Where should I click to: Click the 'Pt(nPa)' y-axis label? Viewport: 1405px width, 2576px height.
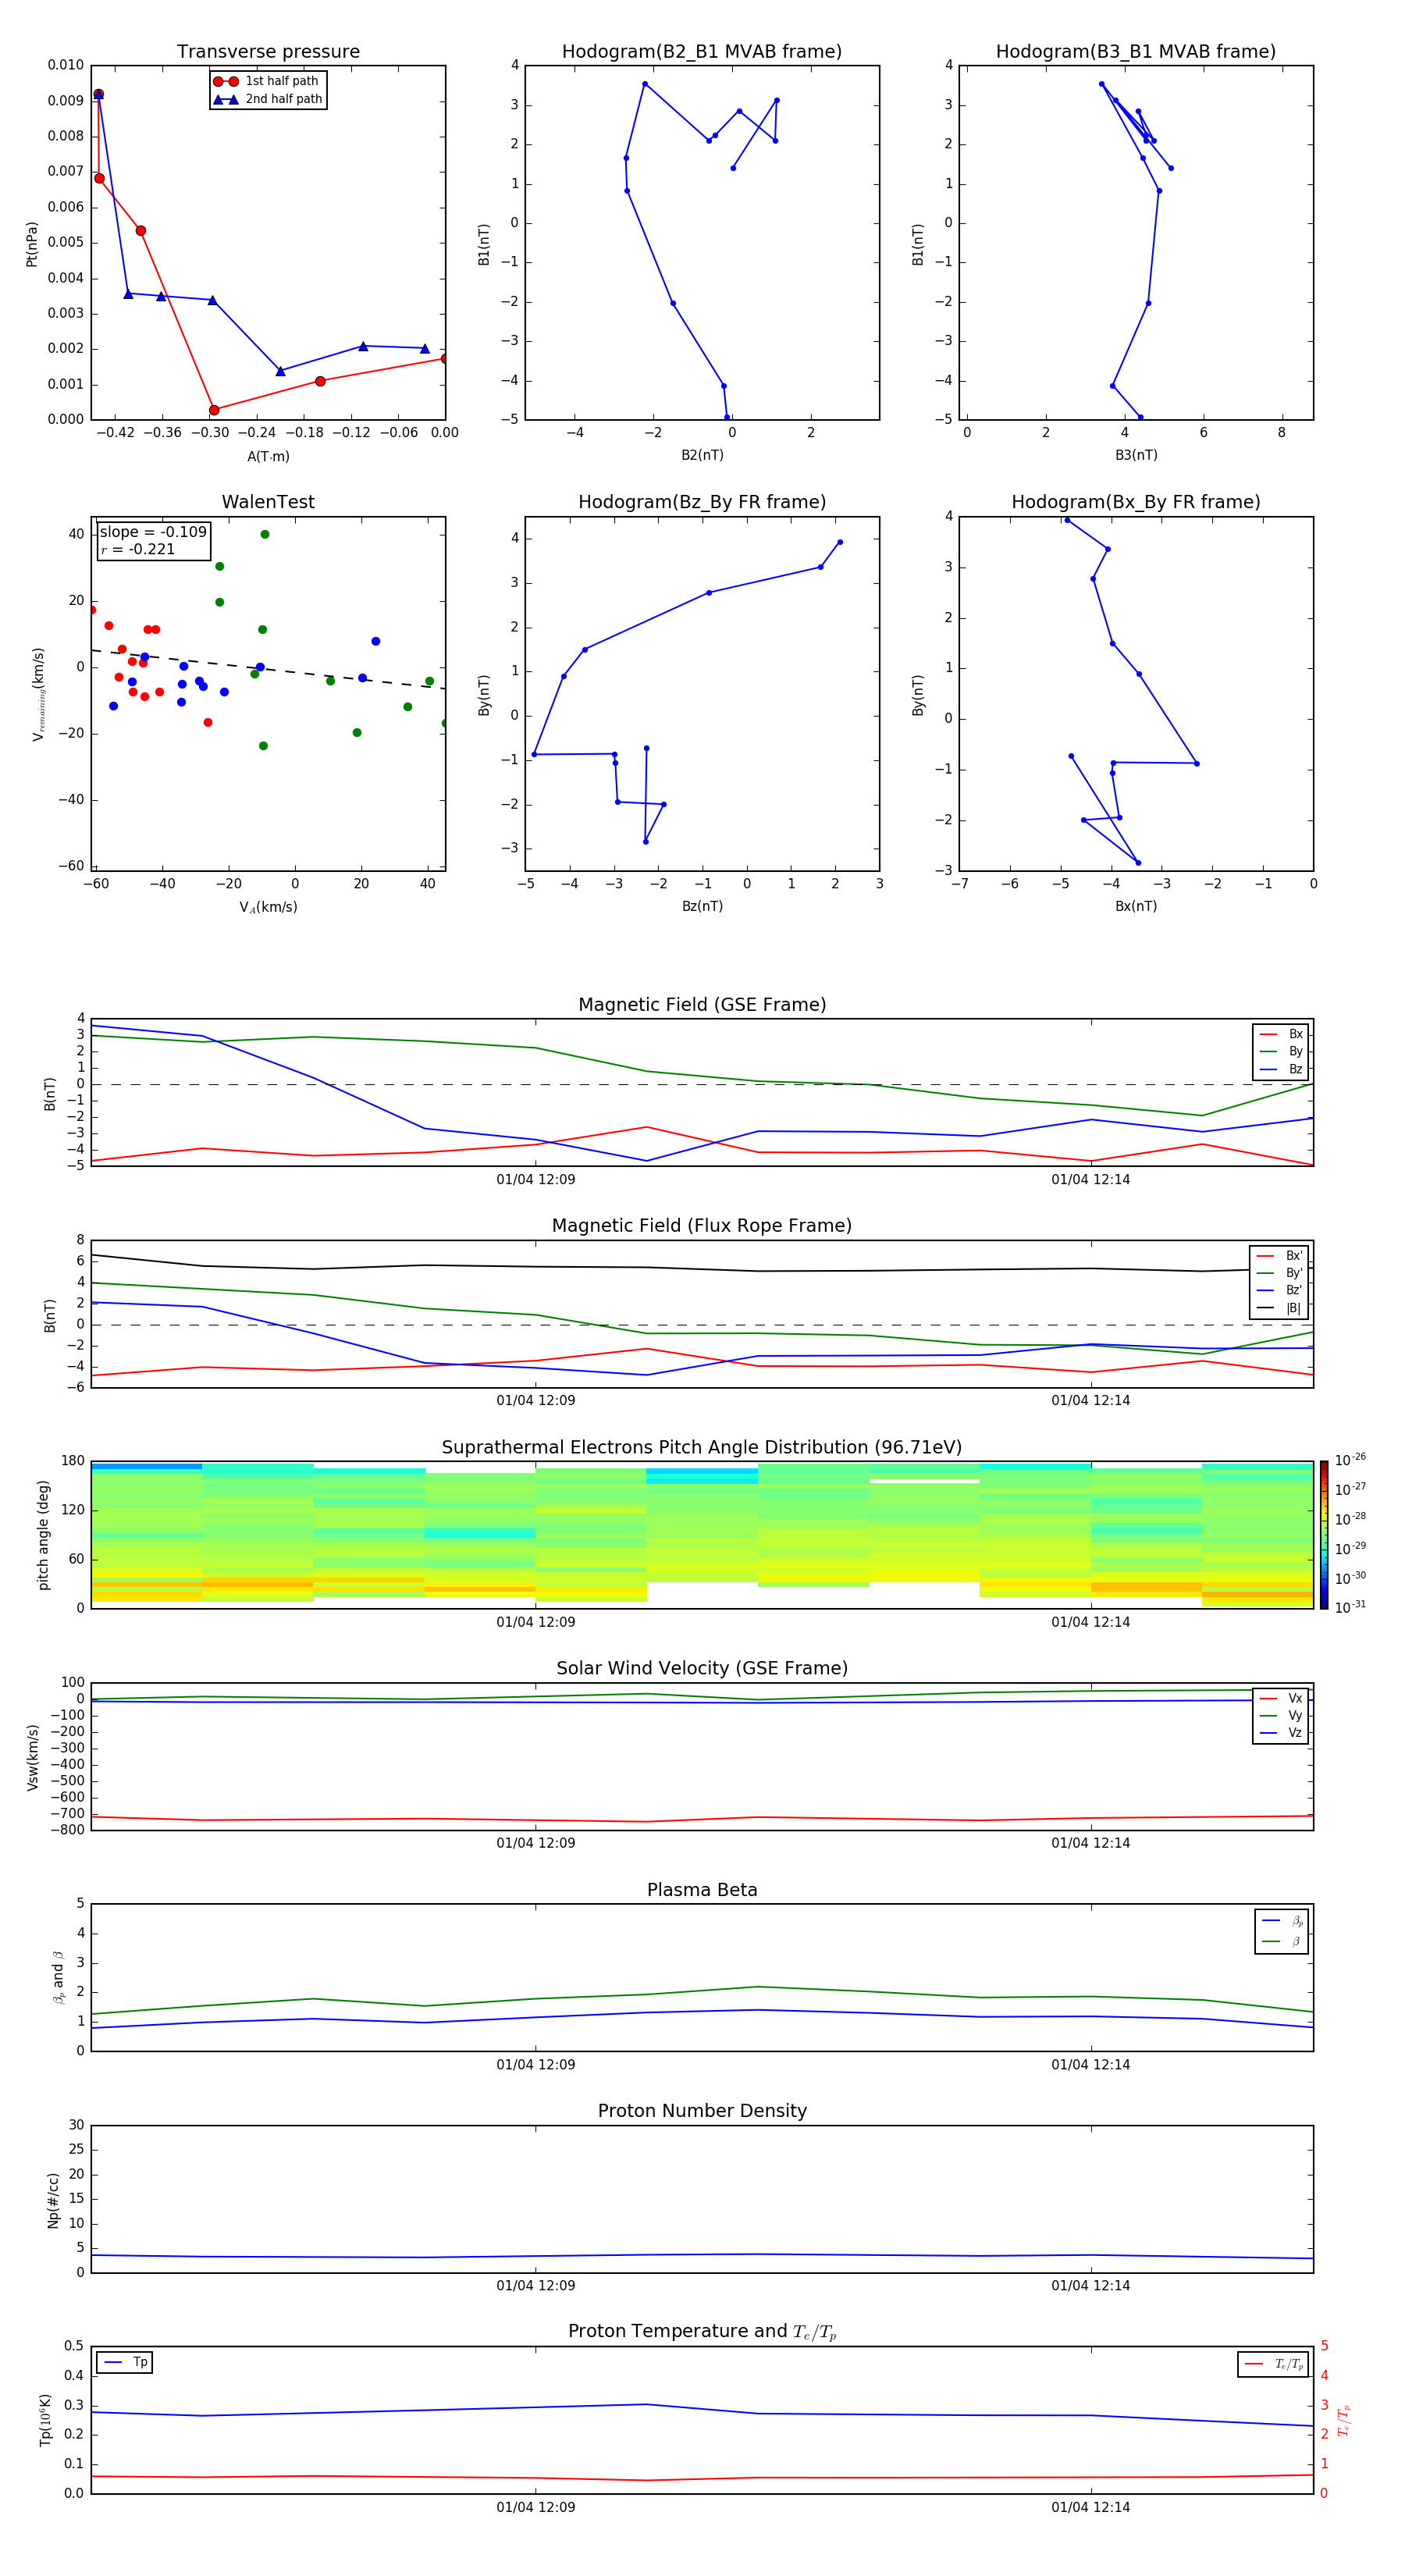coord(32,244)
